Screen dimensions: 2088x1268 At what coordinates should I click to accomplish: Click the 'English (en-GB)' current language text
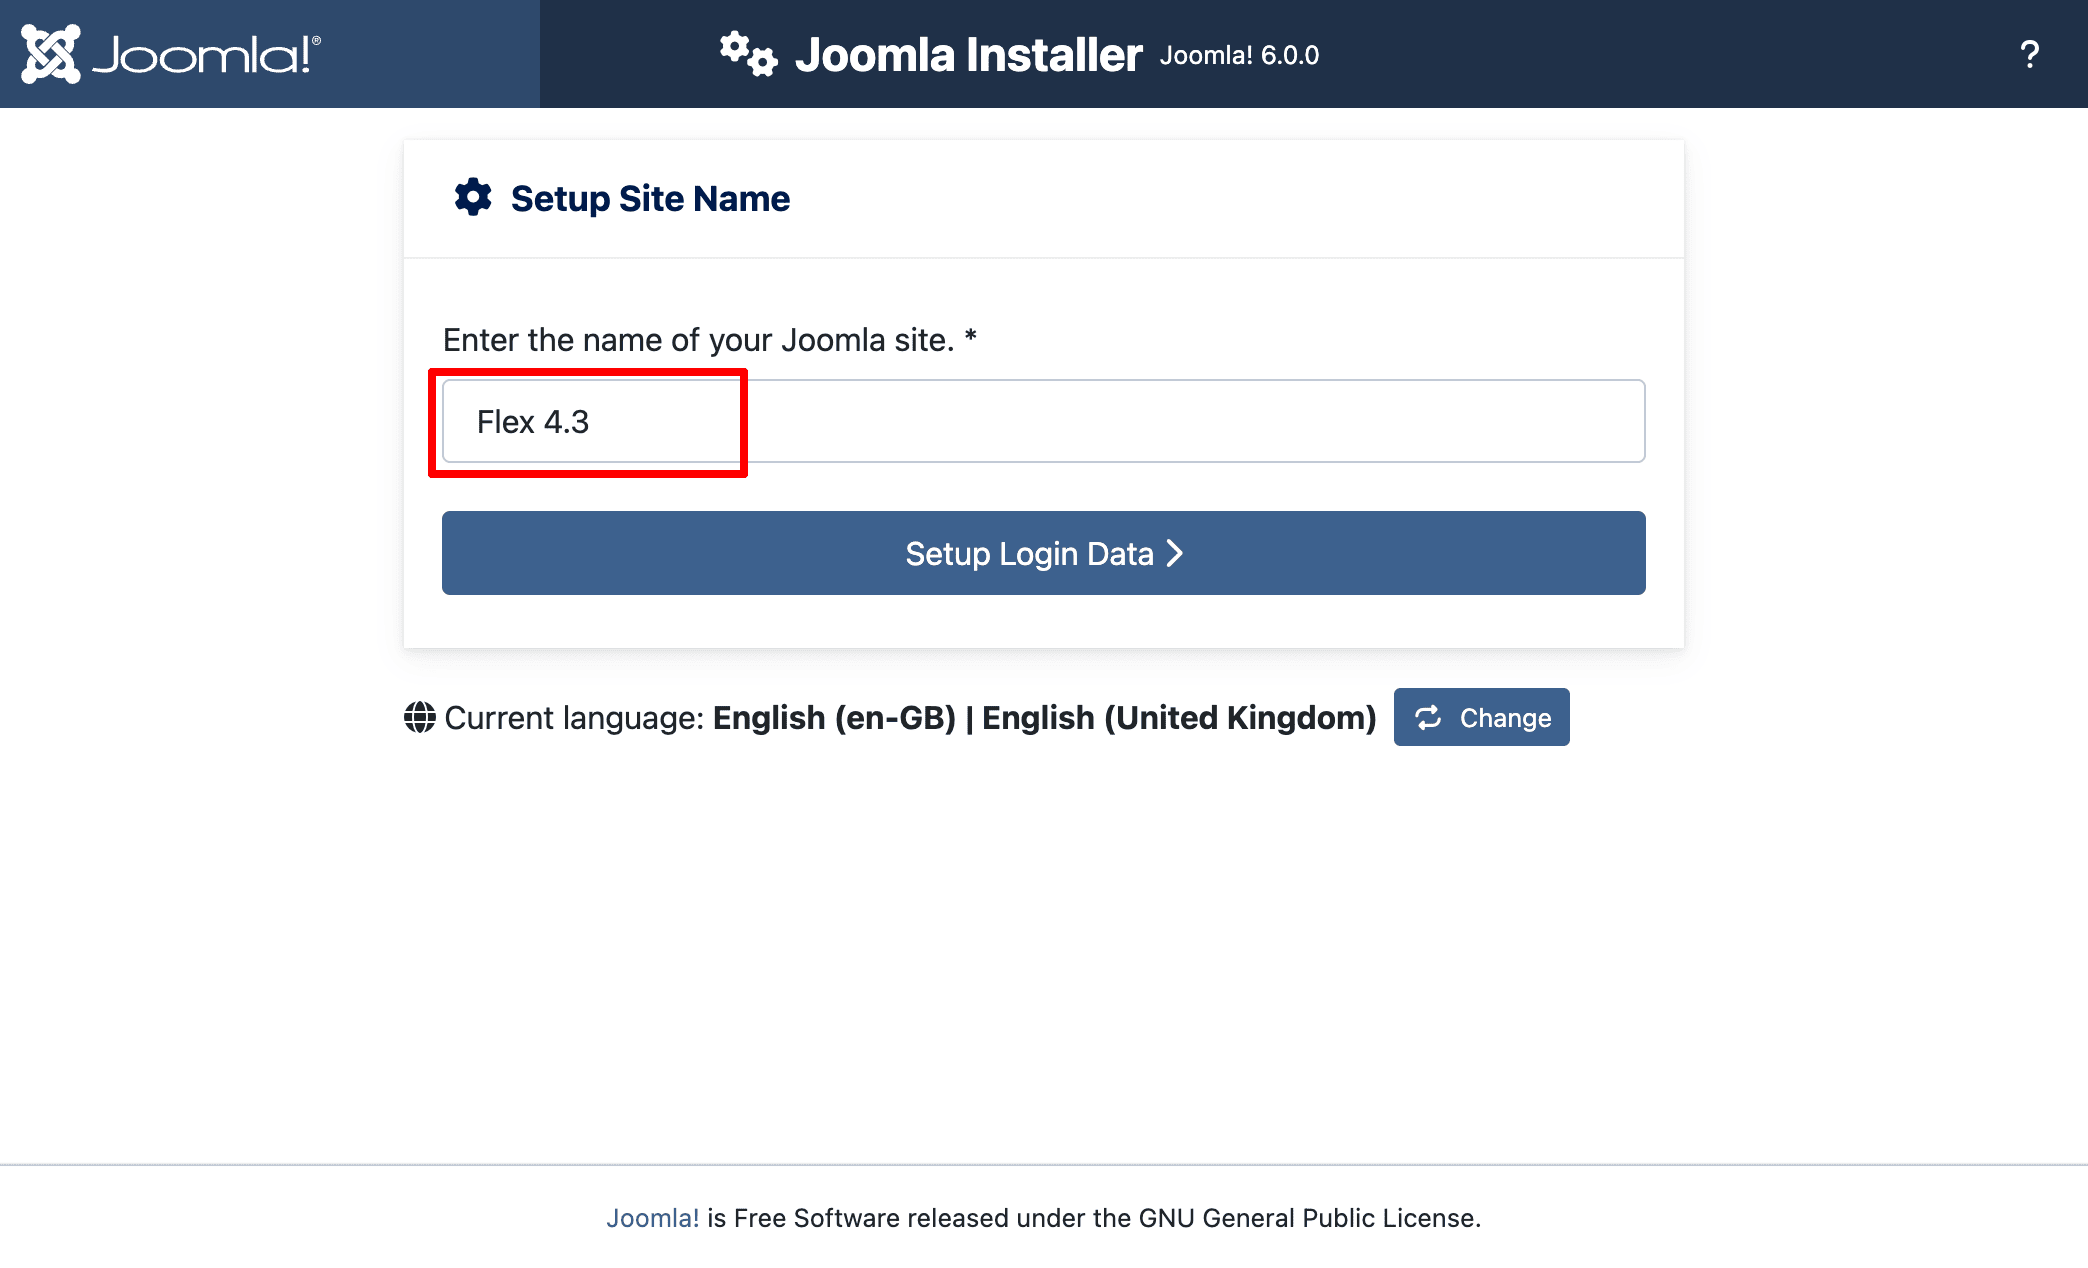click(834, 718)
